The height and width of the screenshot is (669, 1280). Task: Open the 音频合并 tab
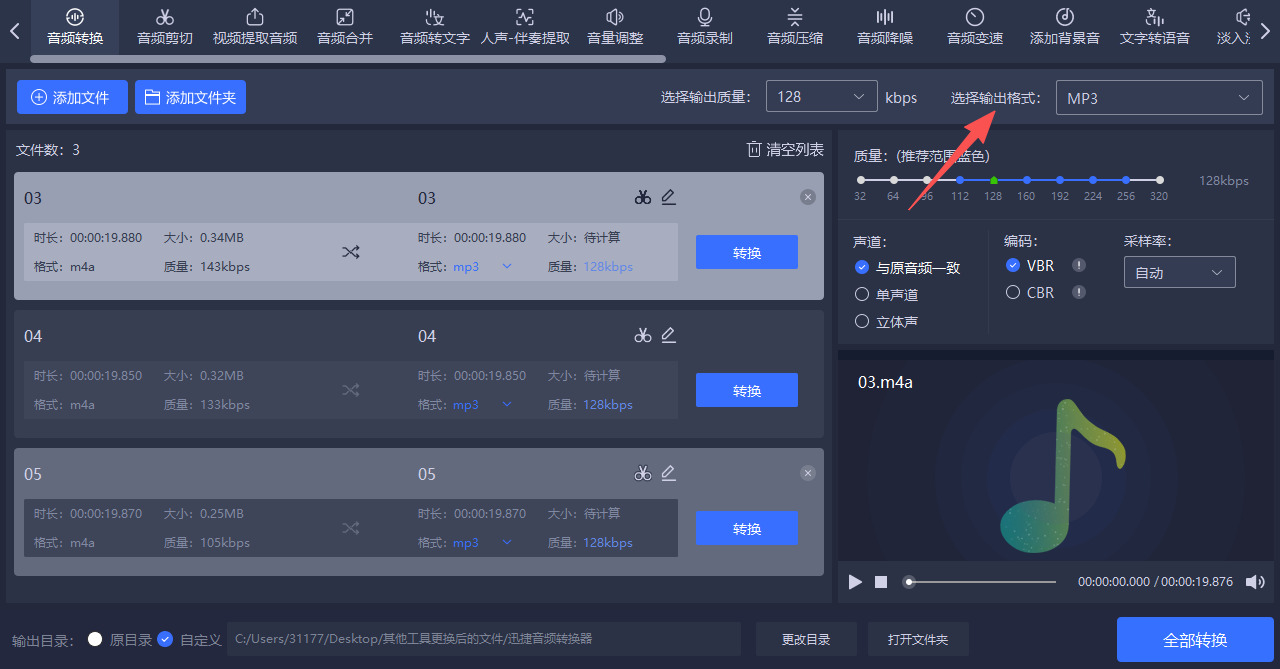tap(345, 27)
